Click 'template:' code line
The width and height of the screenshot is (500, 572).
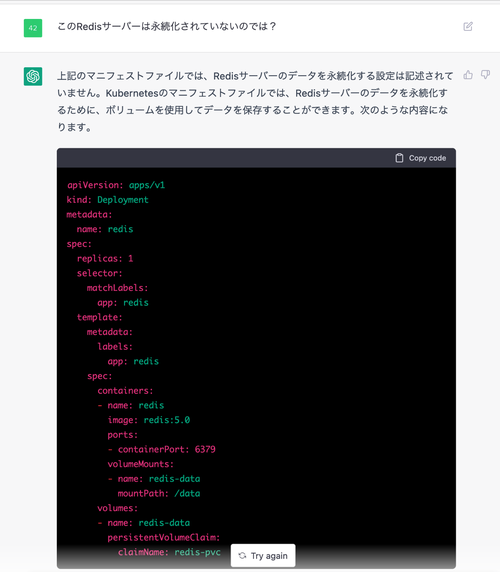click(100, 317)
